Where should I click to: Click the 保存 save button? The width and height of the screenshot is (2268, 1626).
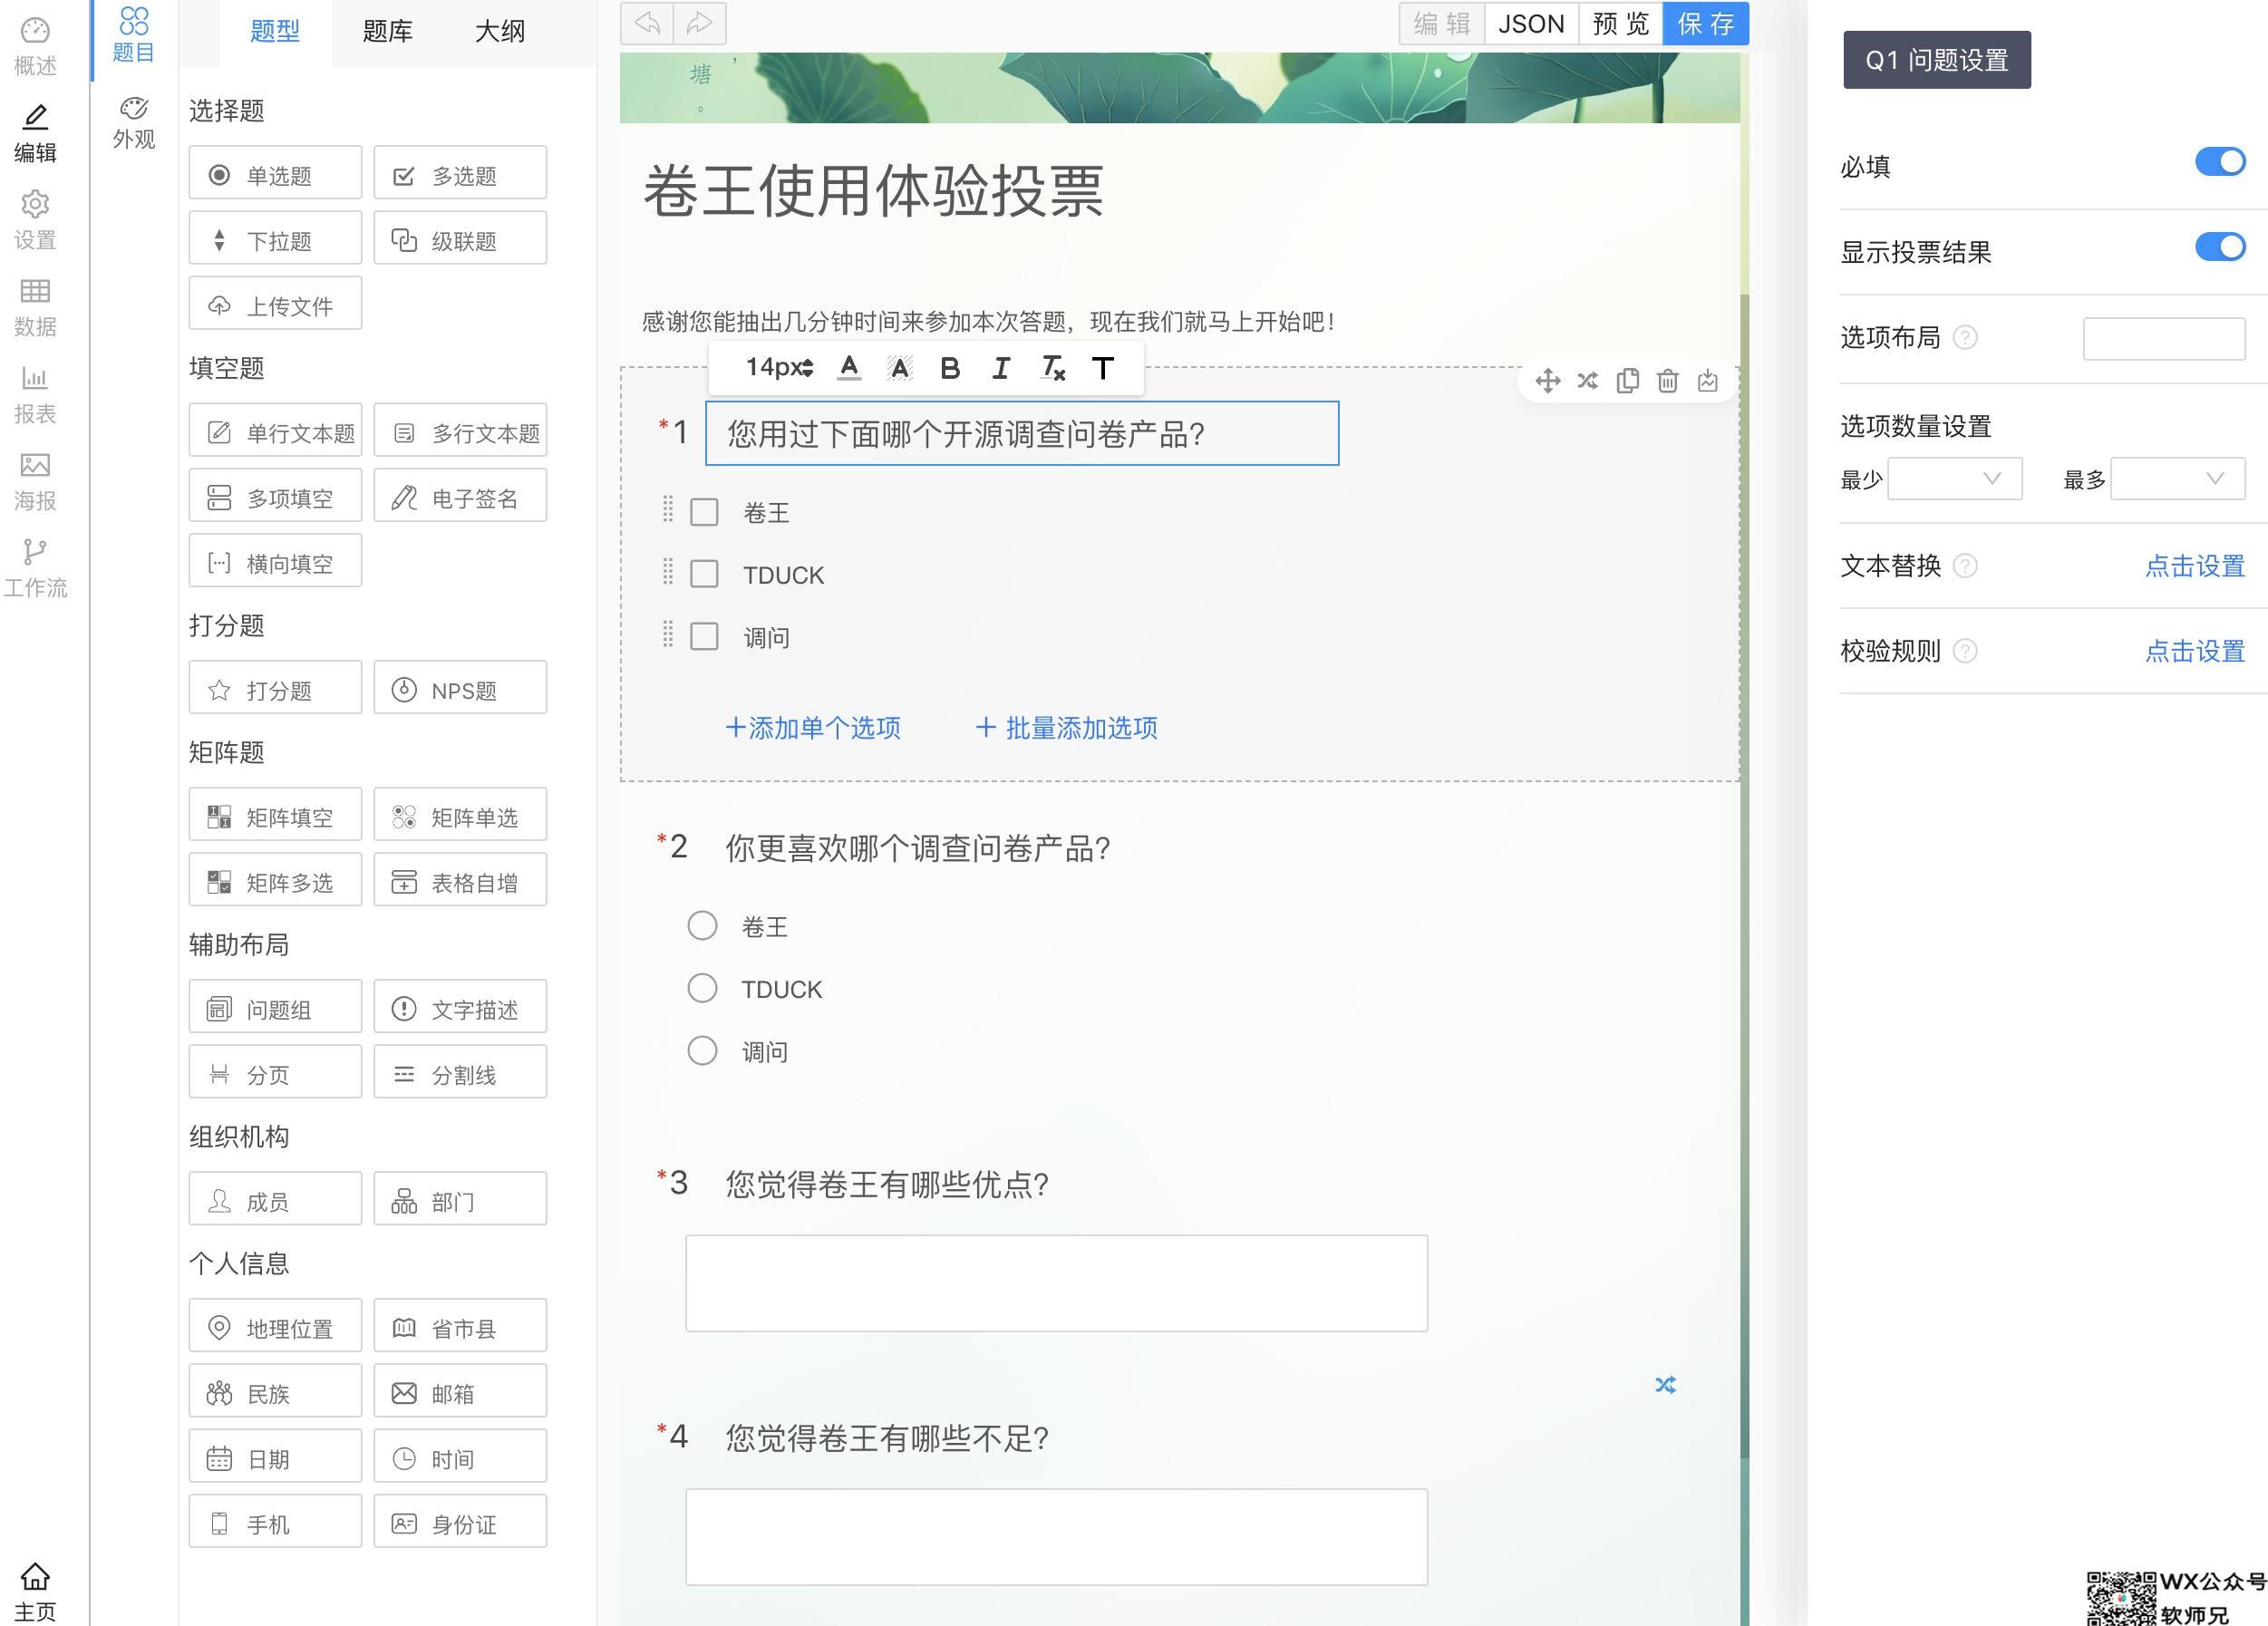[x=1705, y=24]
